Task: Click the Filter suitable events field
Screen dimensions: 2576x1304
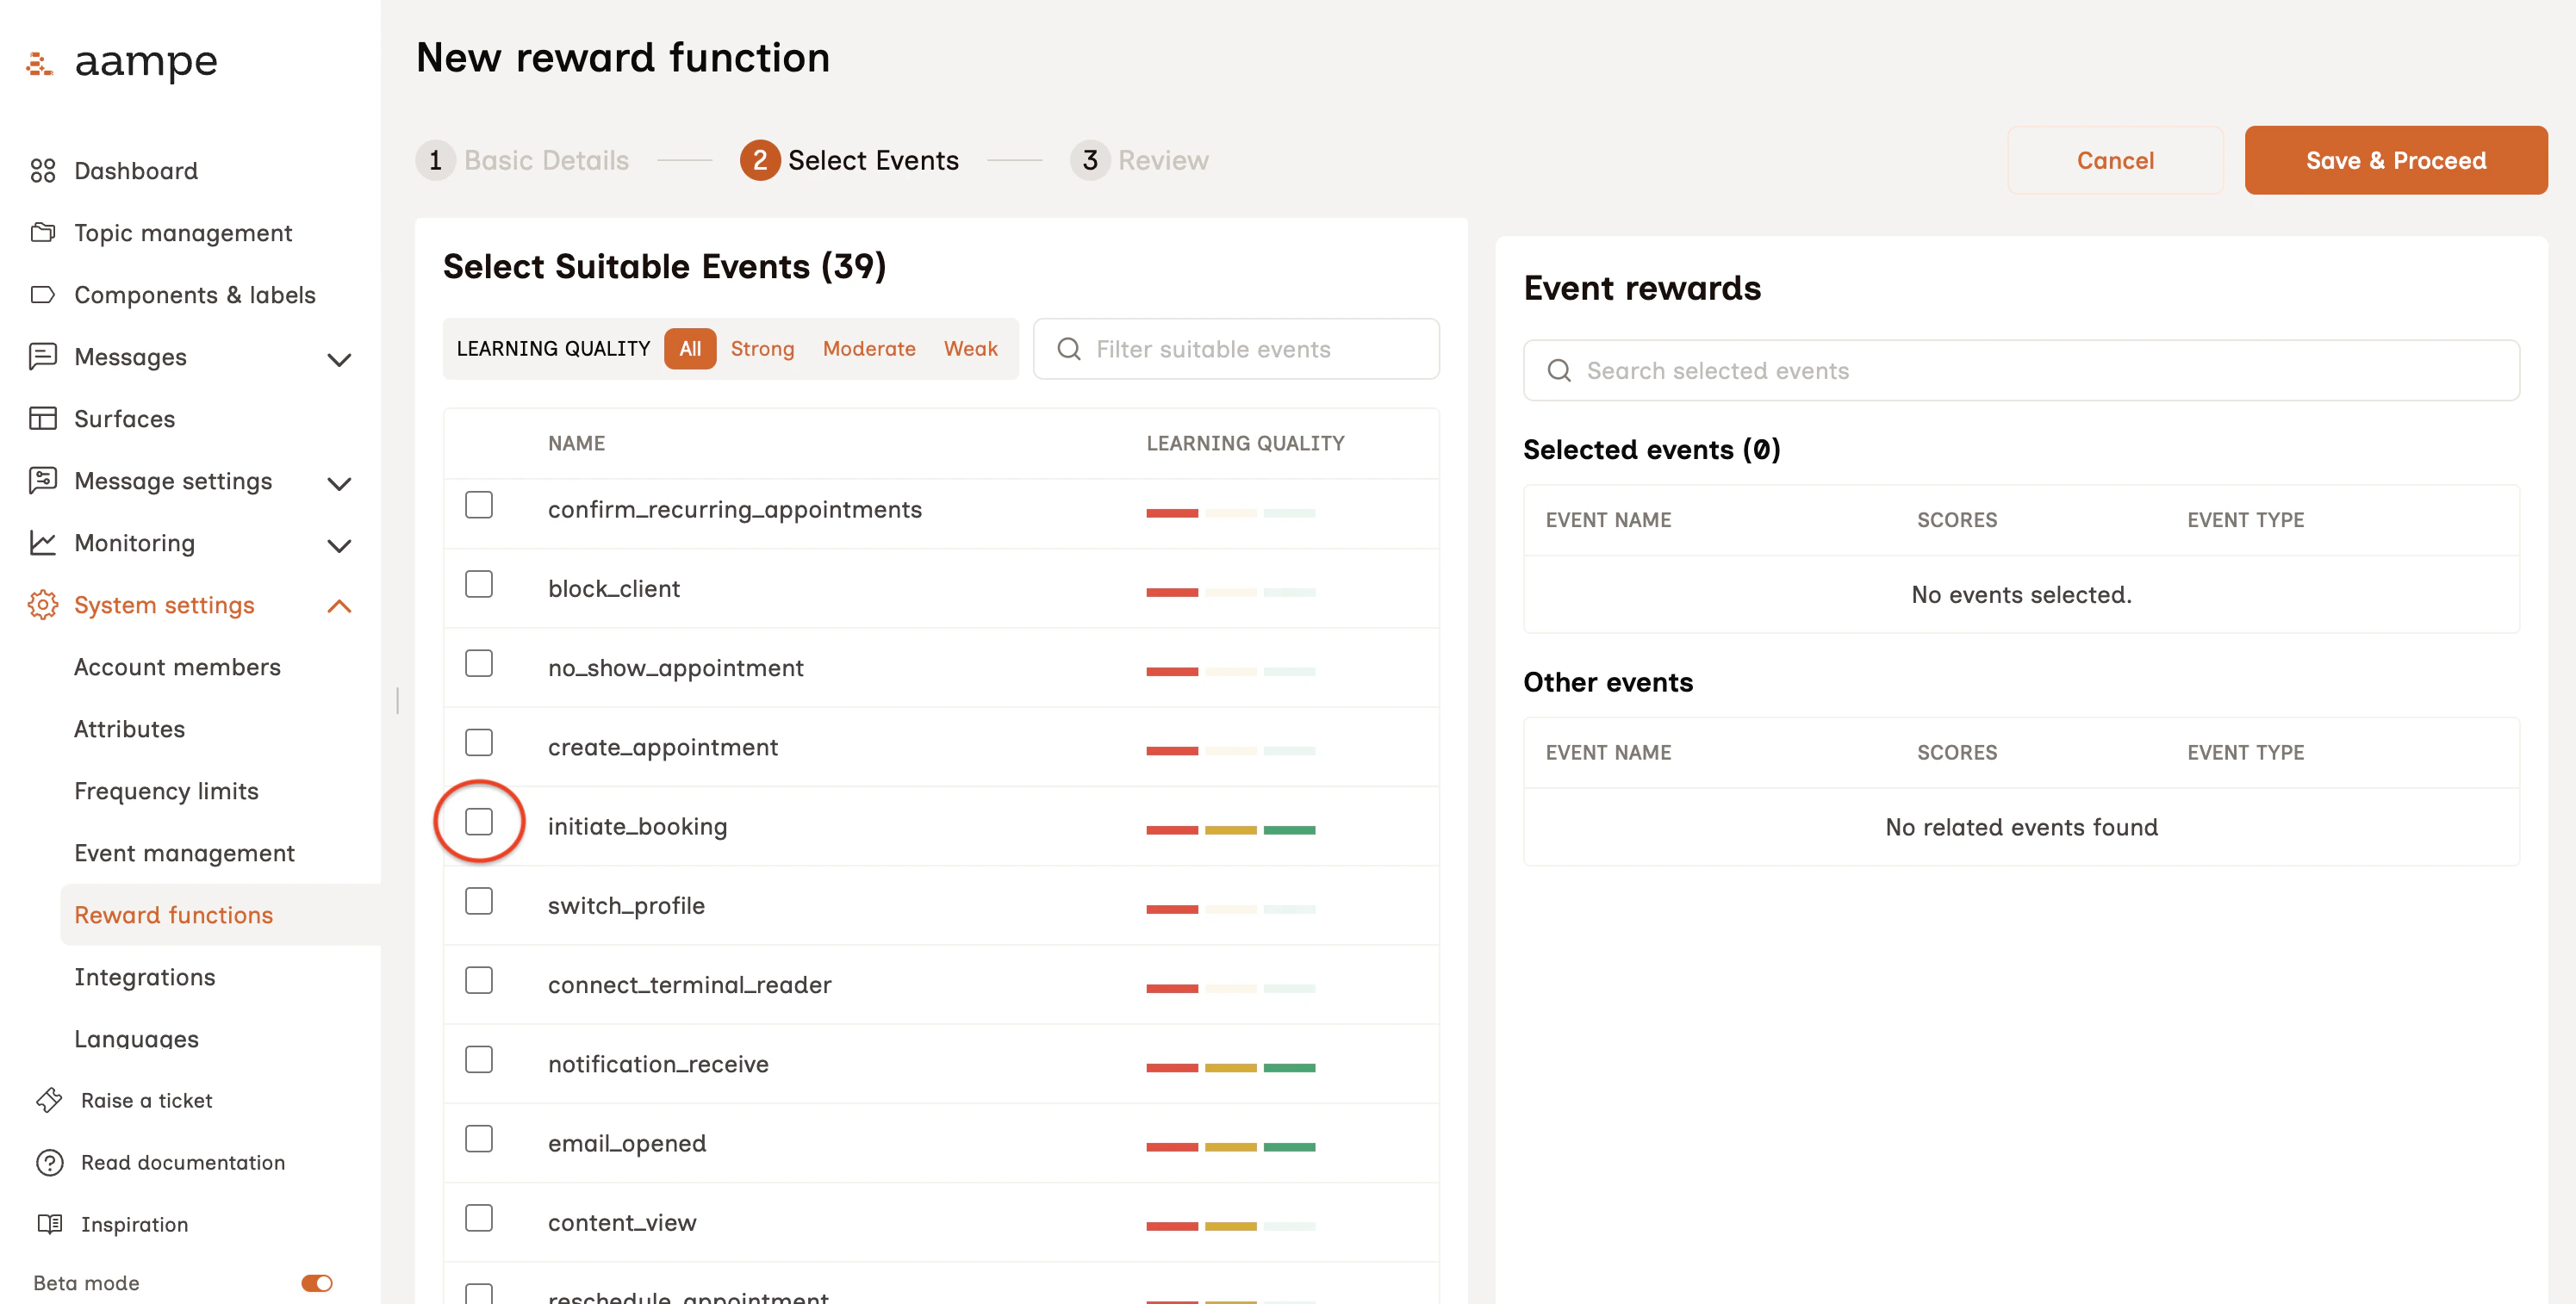Action: (1236, 348)
